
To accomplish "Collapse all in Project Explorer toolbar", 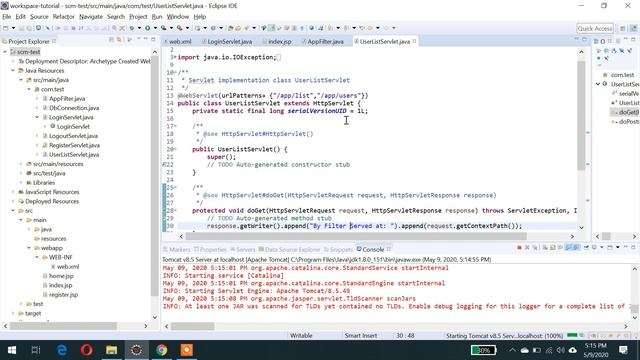I will click(x=111, y=40).
